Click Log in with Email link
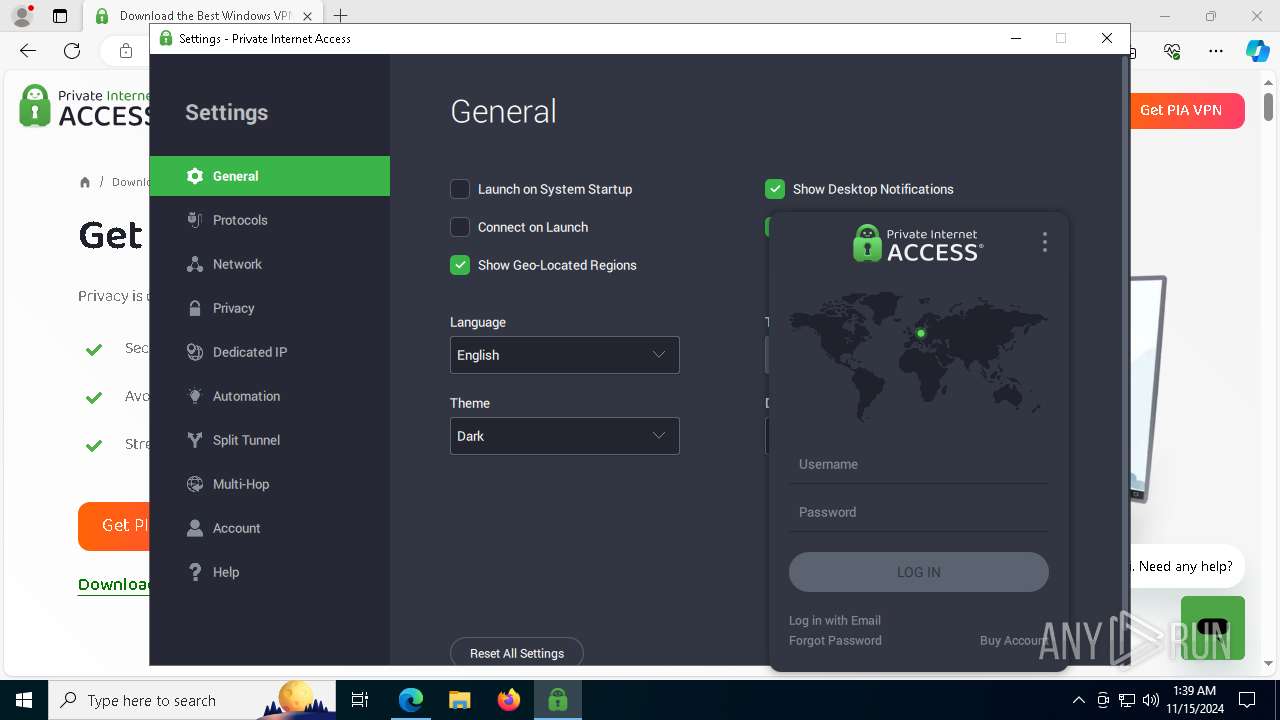The image size is (1280, 720). coord(835,620)
